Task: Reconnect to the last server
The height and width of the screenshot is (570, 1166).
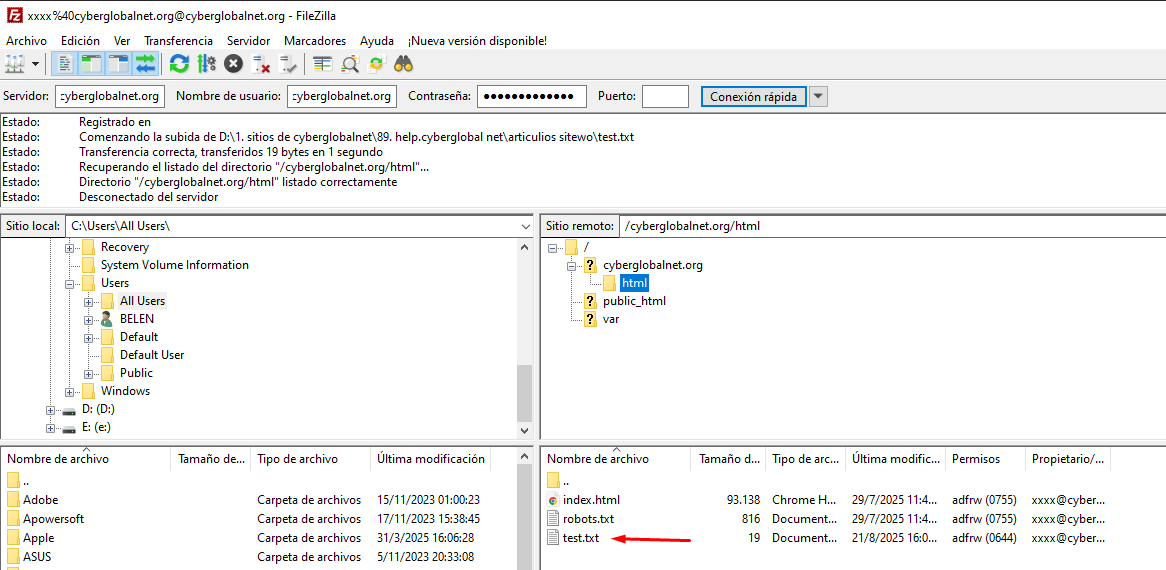Action: coord(287,65)
